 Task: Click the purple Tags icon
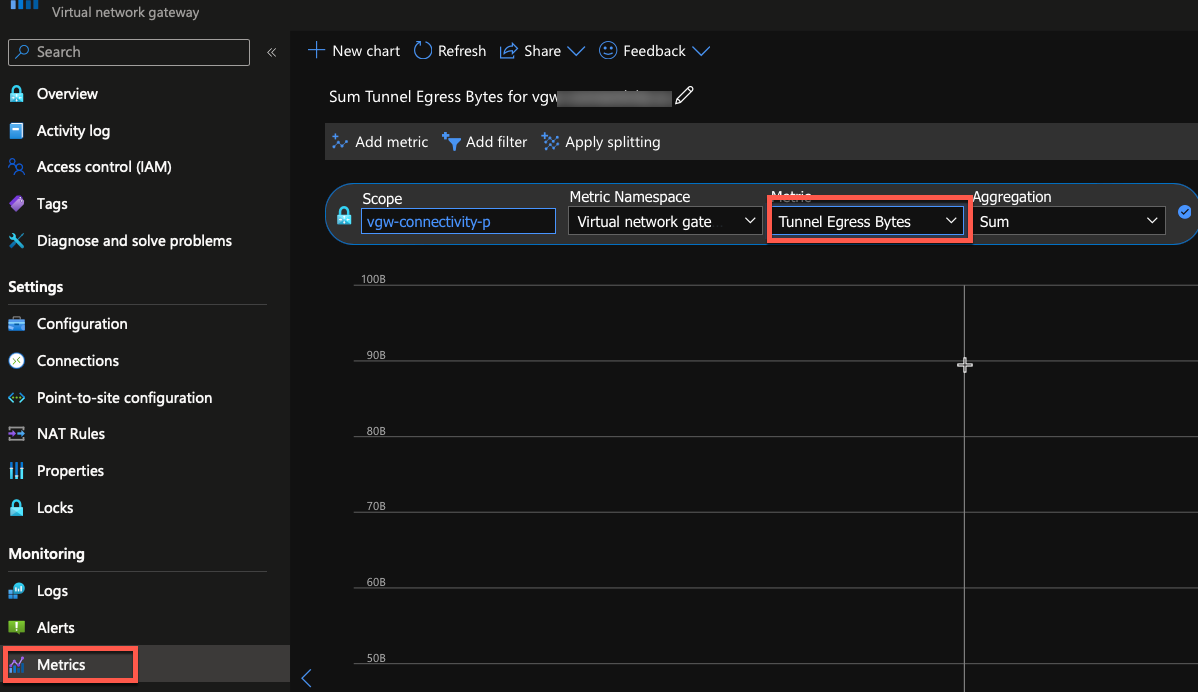16,203
